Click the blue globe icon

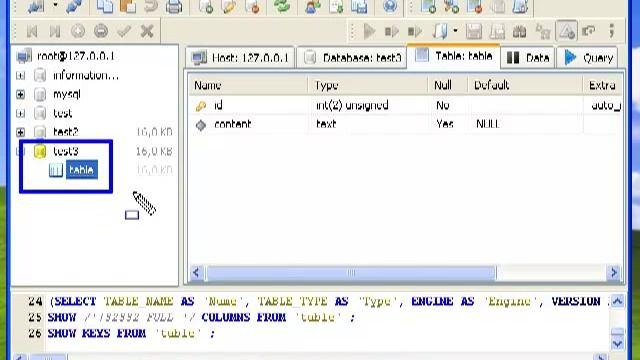click(x=390, y=7)
